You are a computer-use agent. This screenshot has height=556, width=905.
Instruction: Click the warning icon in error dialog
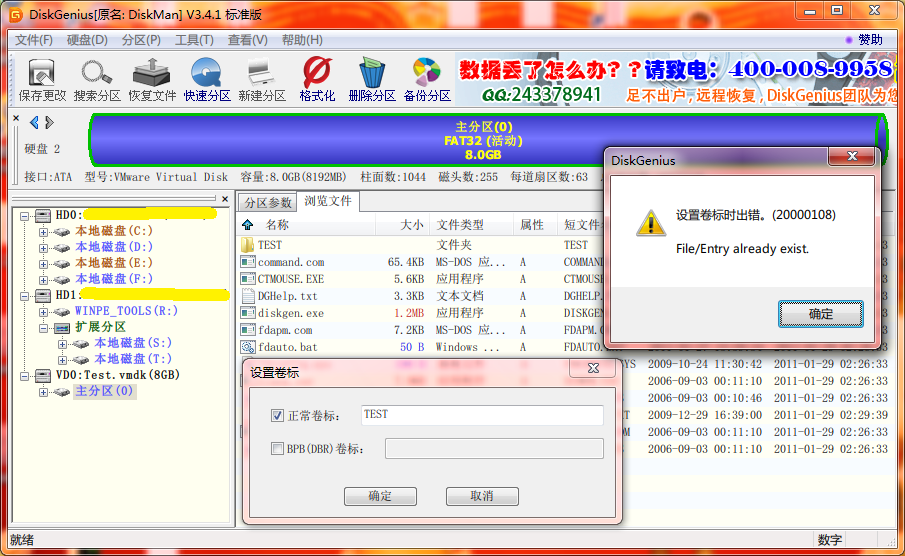point(651,223)
